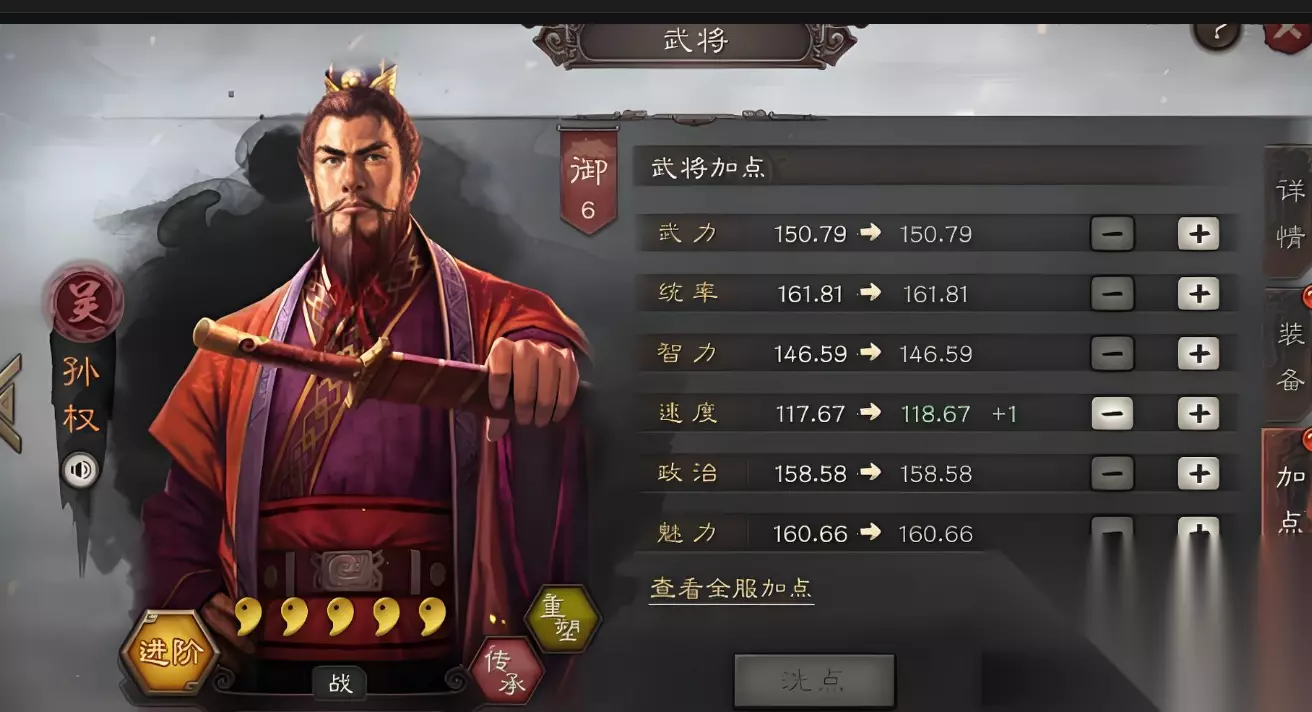Image resolution: width=1312 pixels, height=712 pixels.
Task: Add a point to 速度 with plus
Action: (x=1198, y=413)
